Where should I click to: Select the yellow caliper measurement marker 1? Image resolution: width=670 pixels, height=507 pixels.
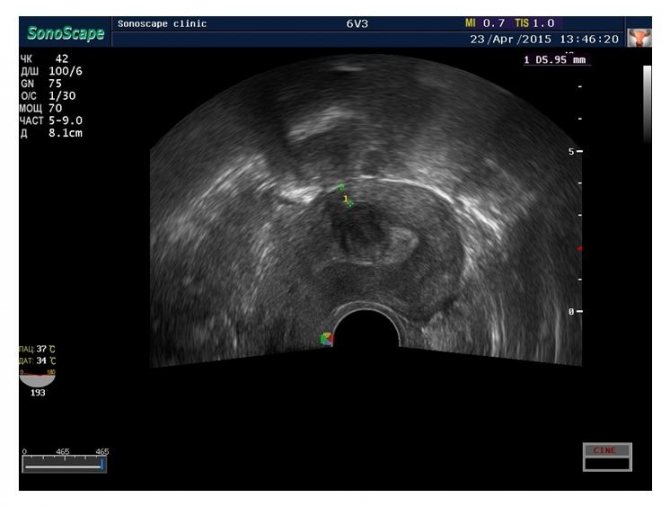pos(346,200)
